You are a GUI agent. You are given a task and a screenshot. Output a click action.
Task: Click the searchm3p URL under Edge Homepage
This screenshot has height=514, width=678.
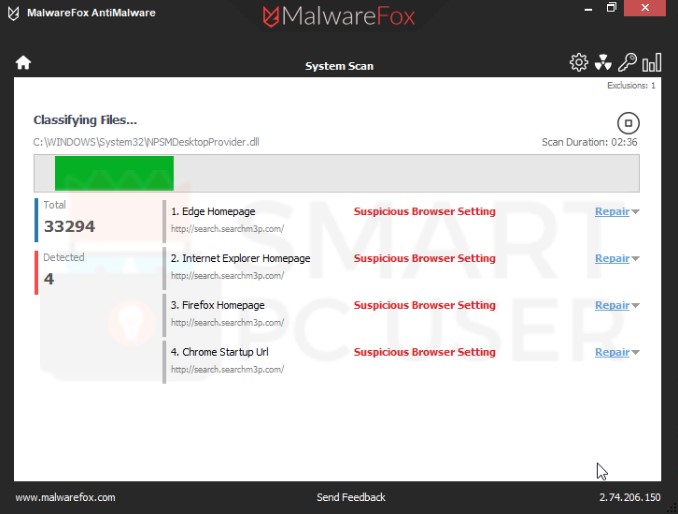tap(227, 229)
